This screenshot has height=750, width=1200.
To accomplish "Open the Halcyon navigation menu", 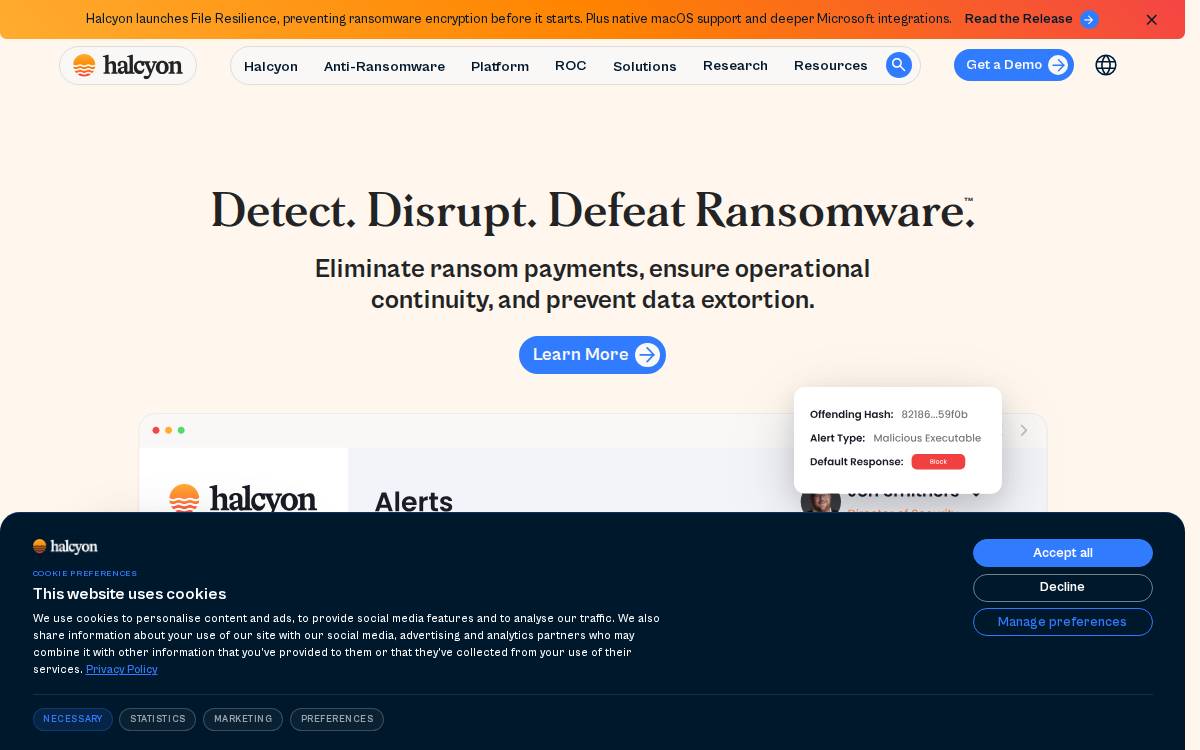I will coord(271,66).
